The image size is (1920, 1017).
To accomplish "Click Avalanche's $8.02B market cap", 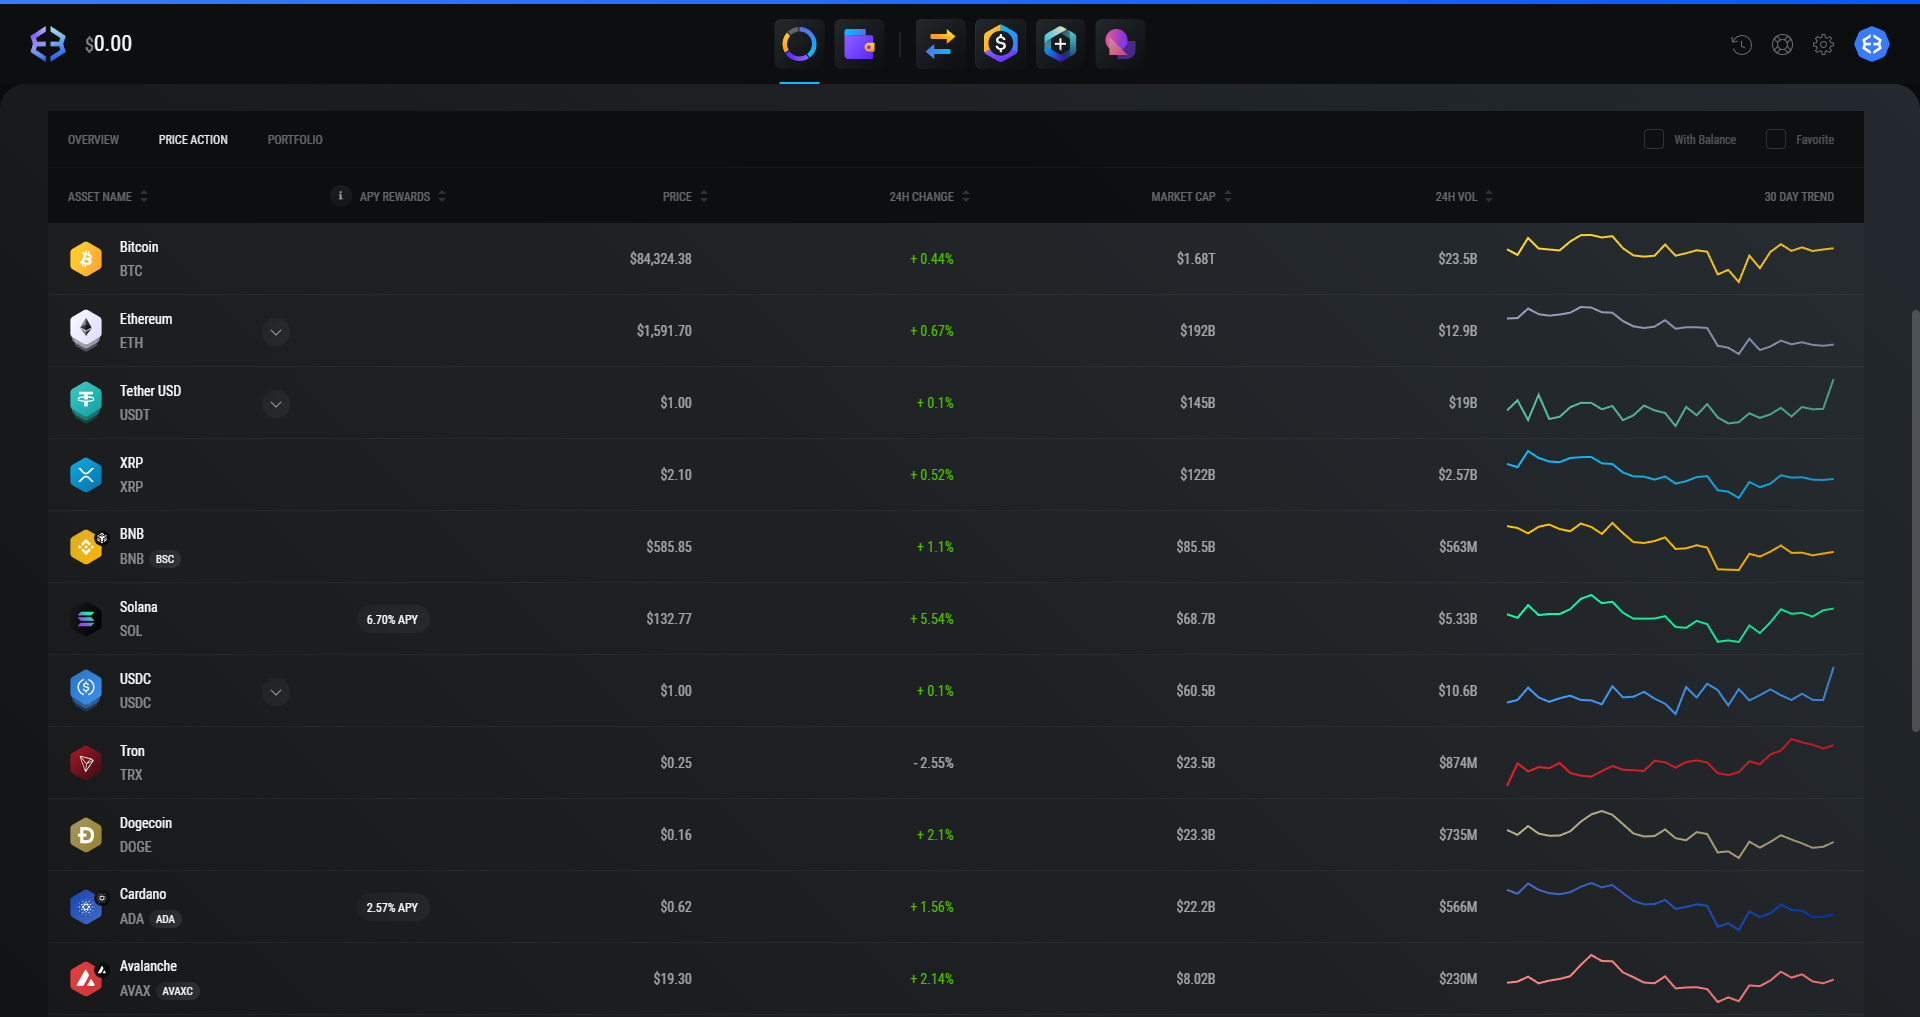I will pyautogui.click(x=1196, y=979).
